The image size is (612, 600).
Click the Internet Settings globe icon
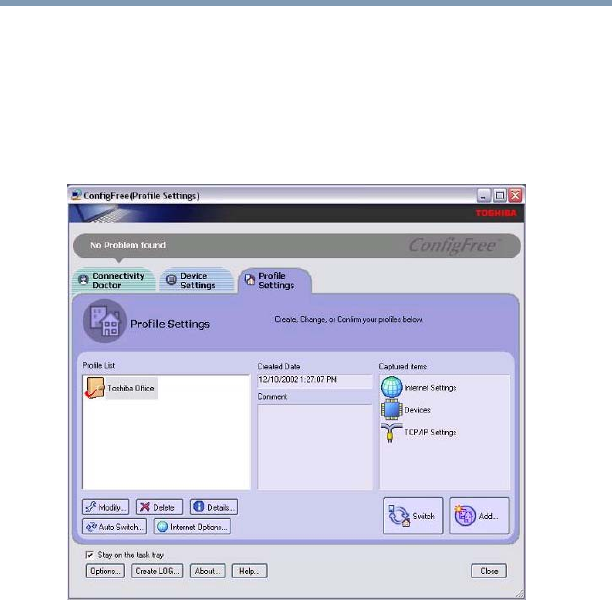click(391, 387)
